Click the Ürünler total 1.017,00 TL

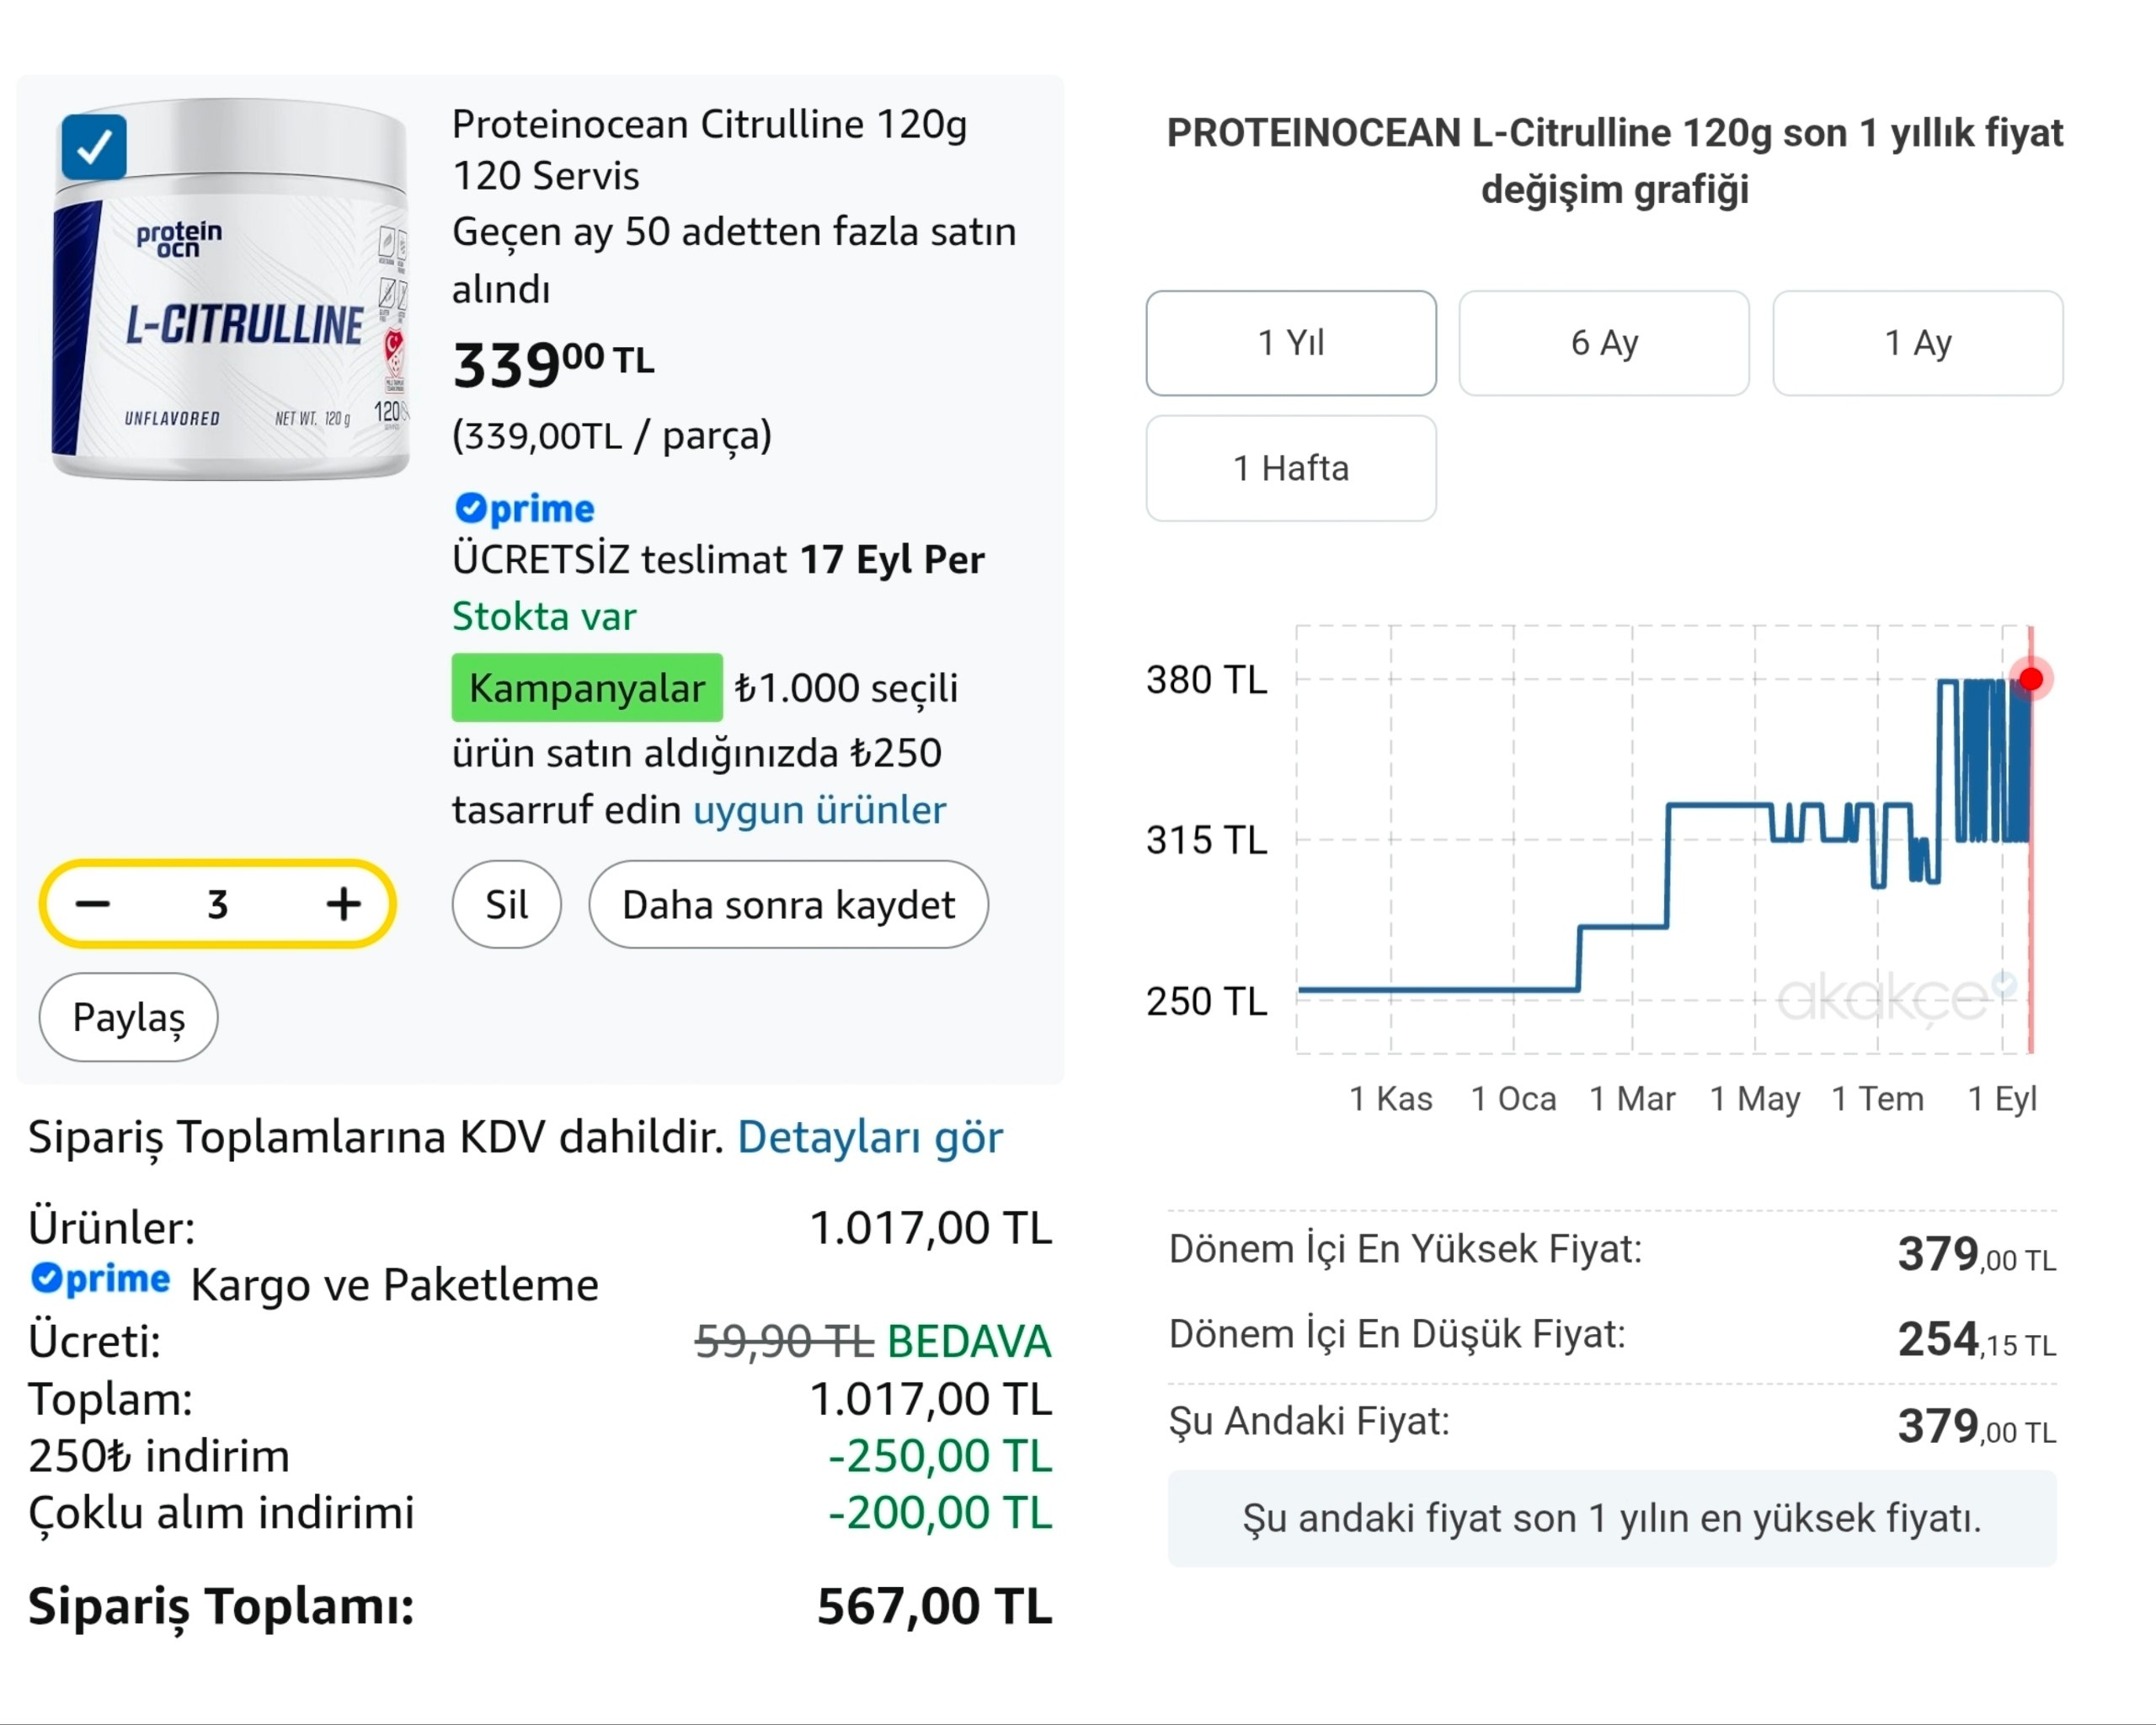pos(930,1227)
